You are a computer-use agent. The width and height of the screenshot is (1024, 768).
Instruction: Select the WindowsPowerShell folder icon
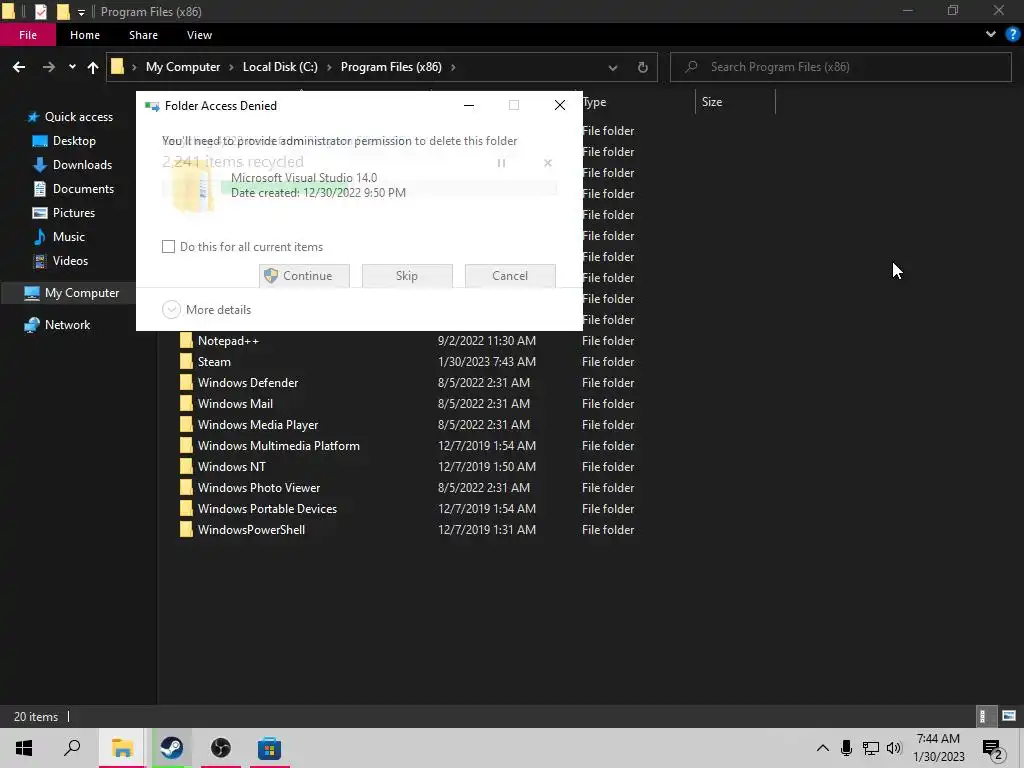(x=186, y=530)
